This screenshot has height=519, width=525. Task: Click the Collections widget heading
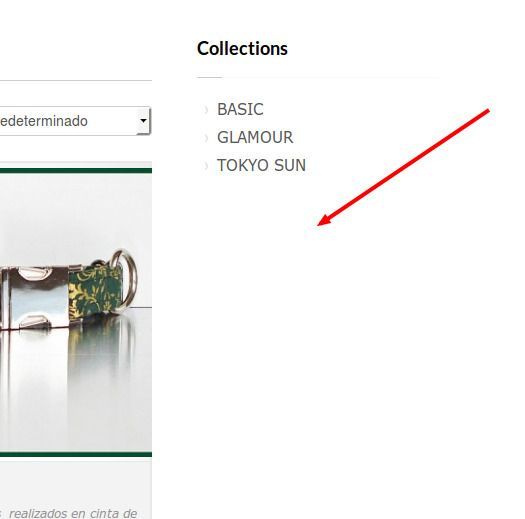click(x=242, y=49)
